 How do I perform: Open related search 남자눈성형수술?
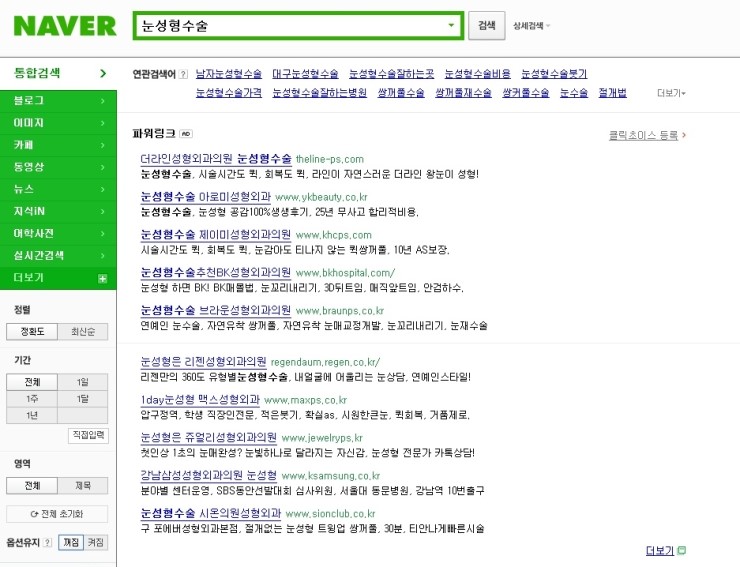(228, 74)
